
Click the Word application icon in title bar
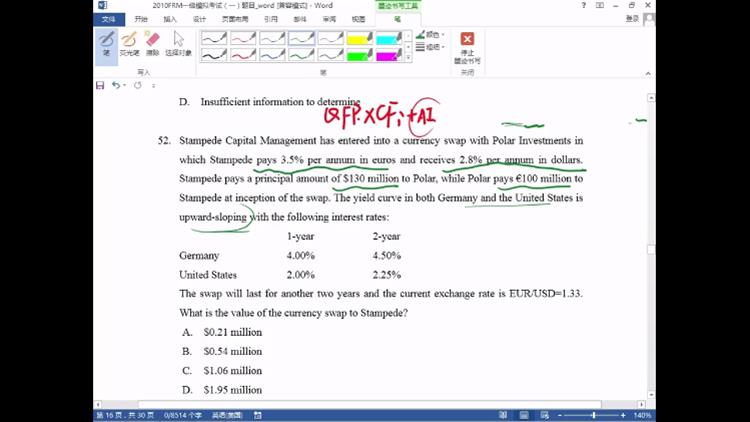pos(102,5)
